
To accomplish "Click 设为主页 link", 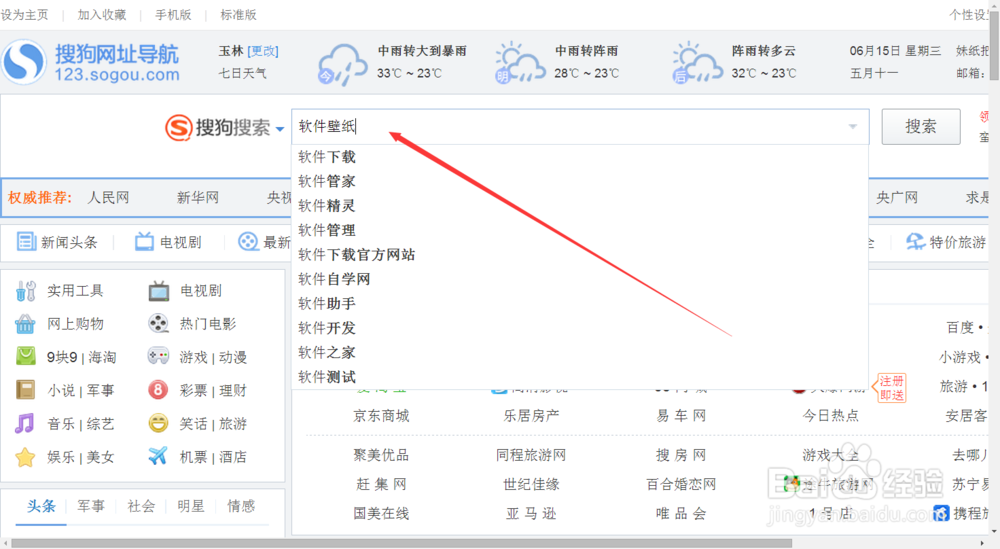I will (x=24, y=15).
